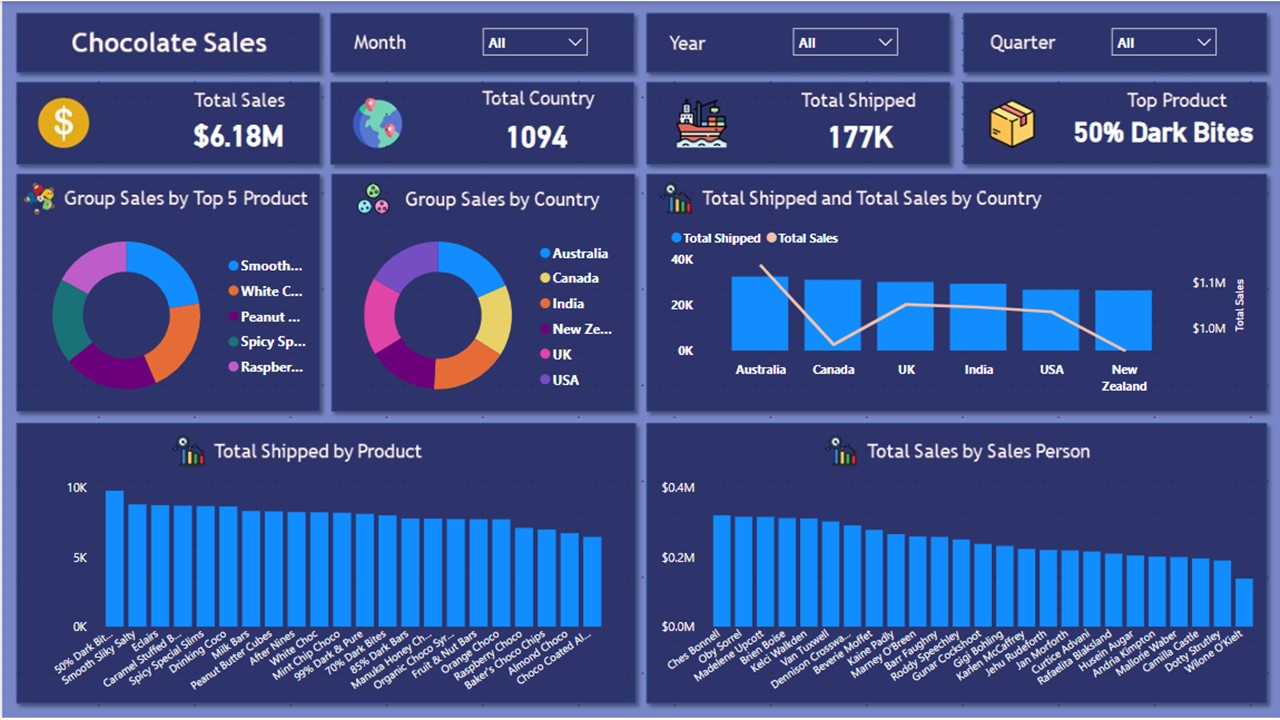Toggle Total Shipped legend item

[x=716, y=238]
